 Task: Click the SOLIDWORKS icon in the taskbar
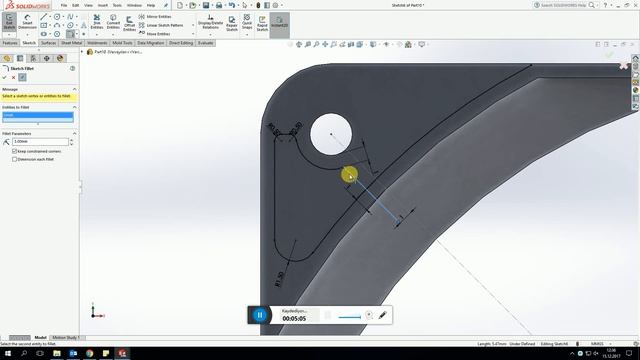[x=122, y=353]
